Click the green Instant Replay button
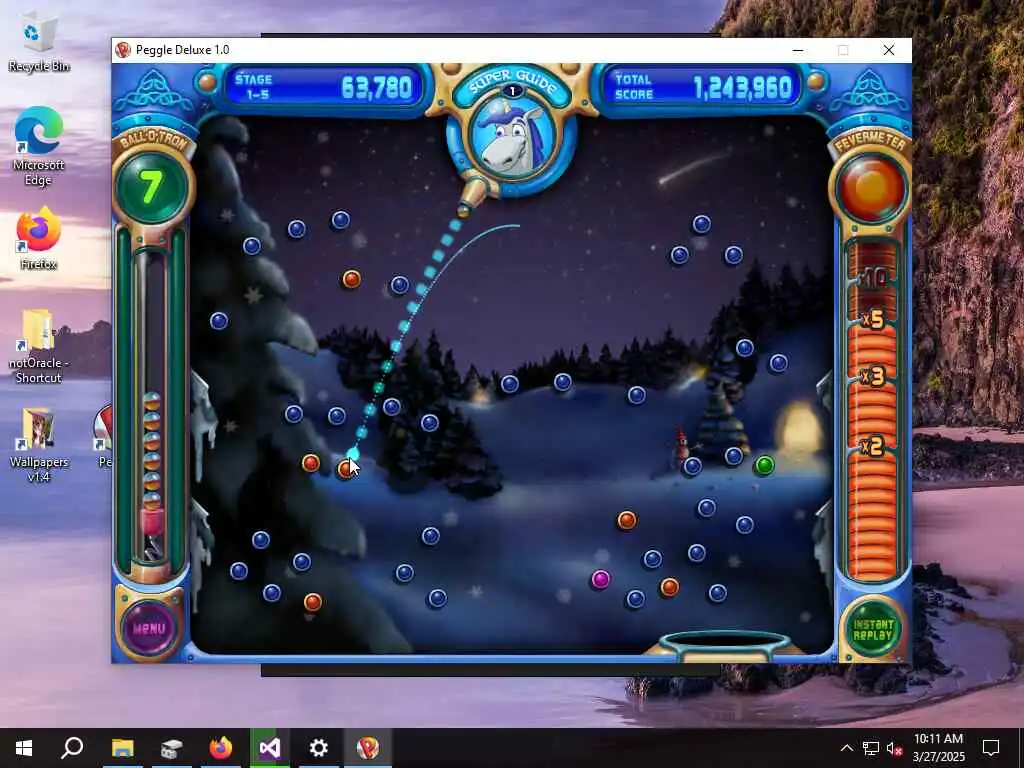The height and width of the screenshot is (768, 1024). (x=872, y=630)
